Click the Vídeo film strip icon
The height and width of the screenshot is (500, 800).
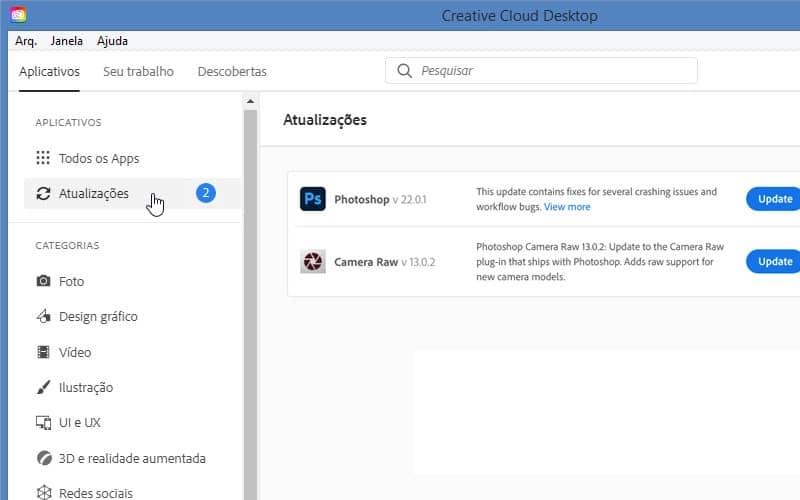[x=43, y=352]
